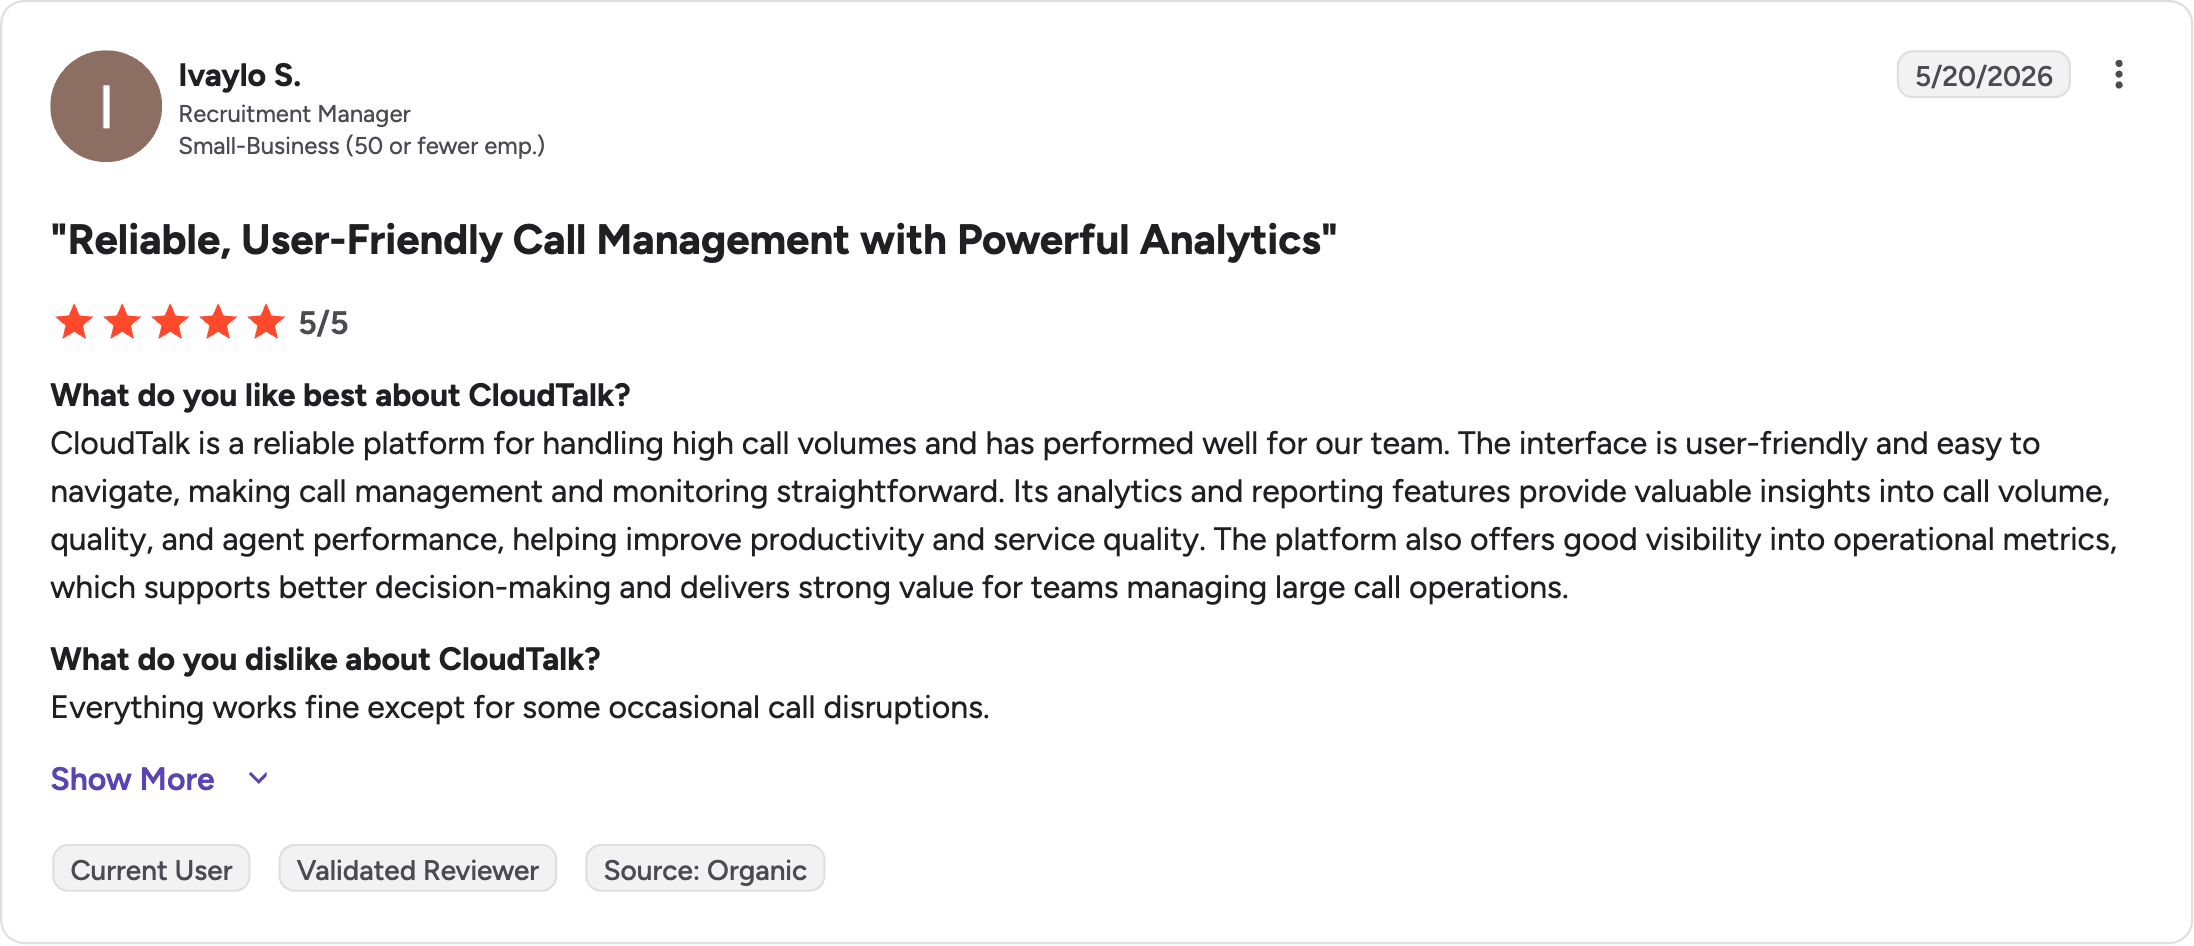The height and width of the screenshot is (946, 2194).
Task: Click "What do you like best" heading
Action: [x=341, y=395]
